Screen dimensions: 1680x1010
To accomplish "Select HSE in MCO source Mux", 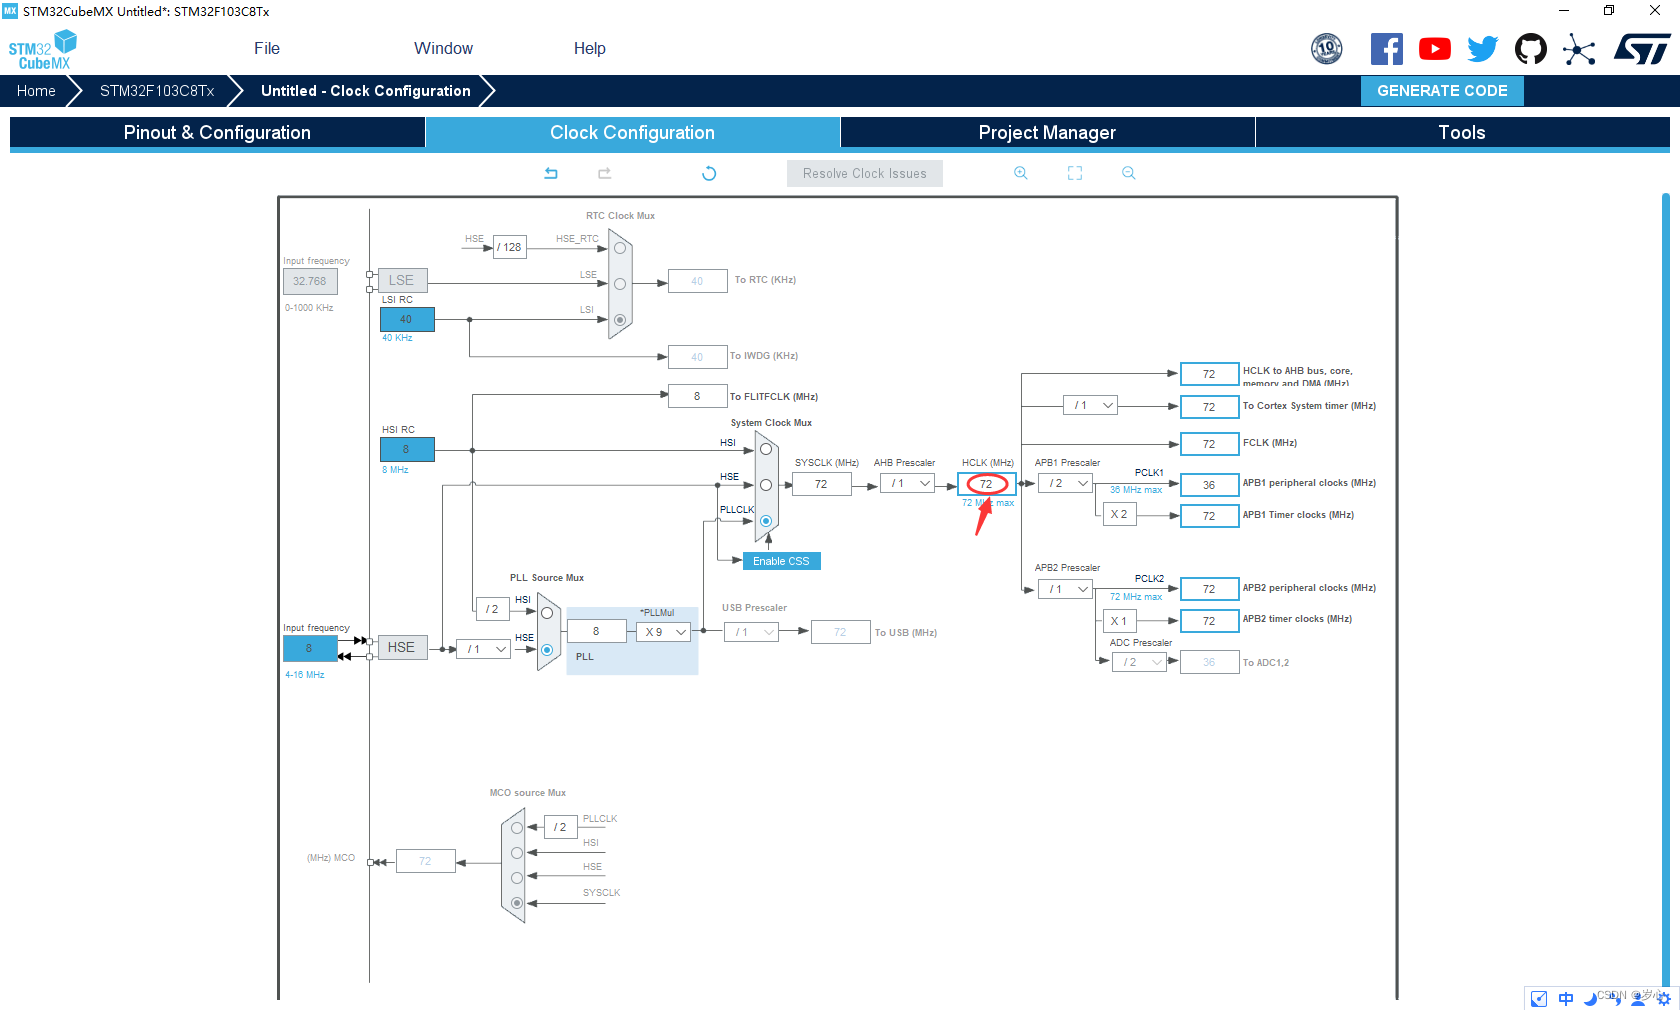I will pyautogui.click(x=517, y=878).
